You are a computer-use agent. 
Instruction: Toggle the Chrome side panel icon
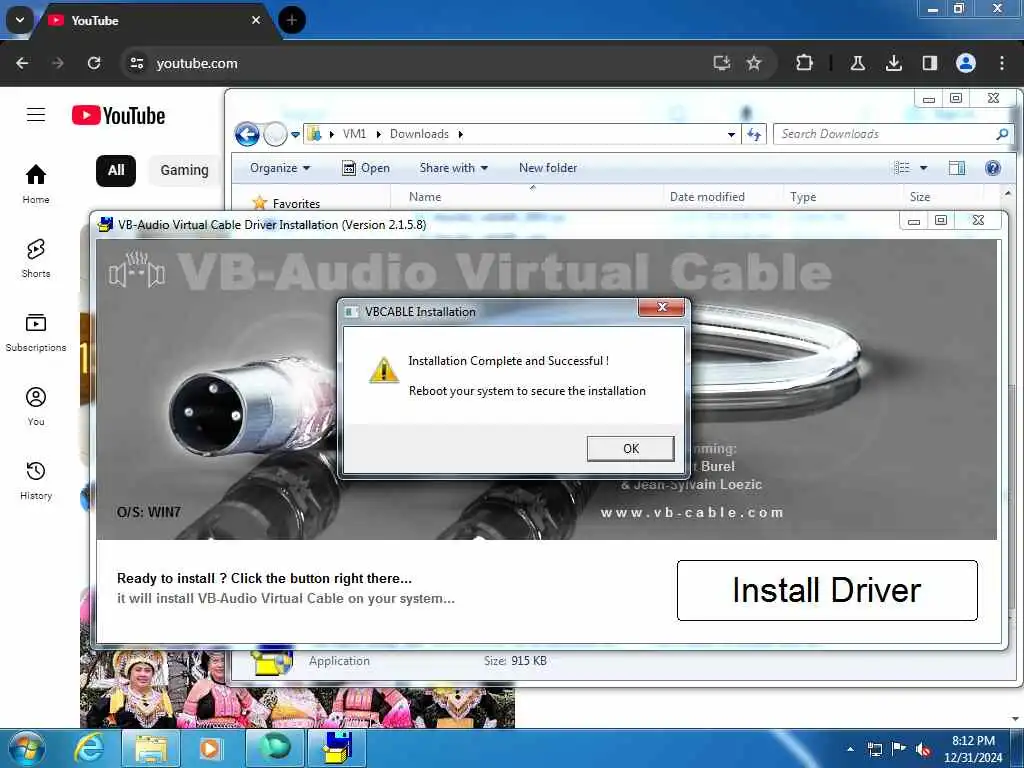point(930,63)
